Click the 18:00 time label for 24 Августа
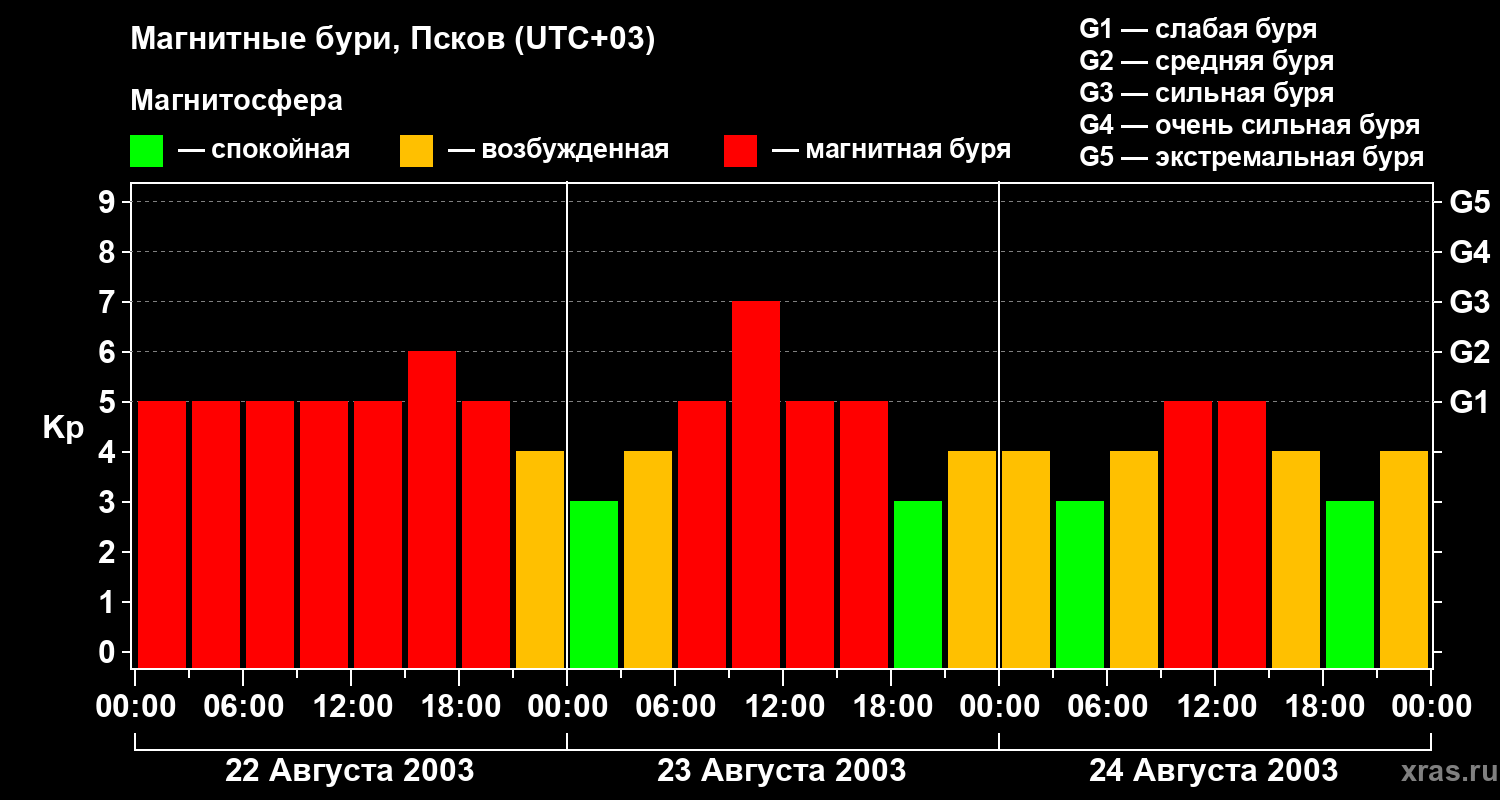 click(1323, 706)
